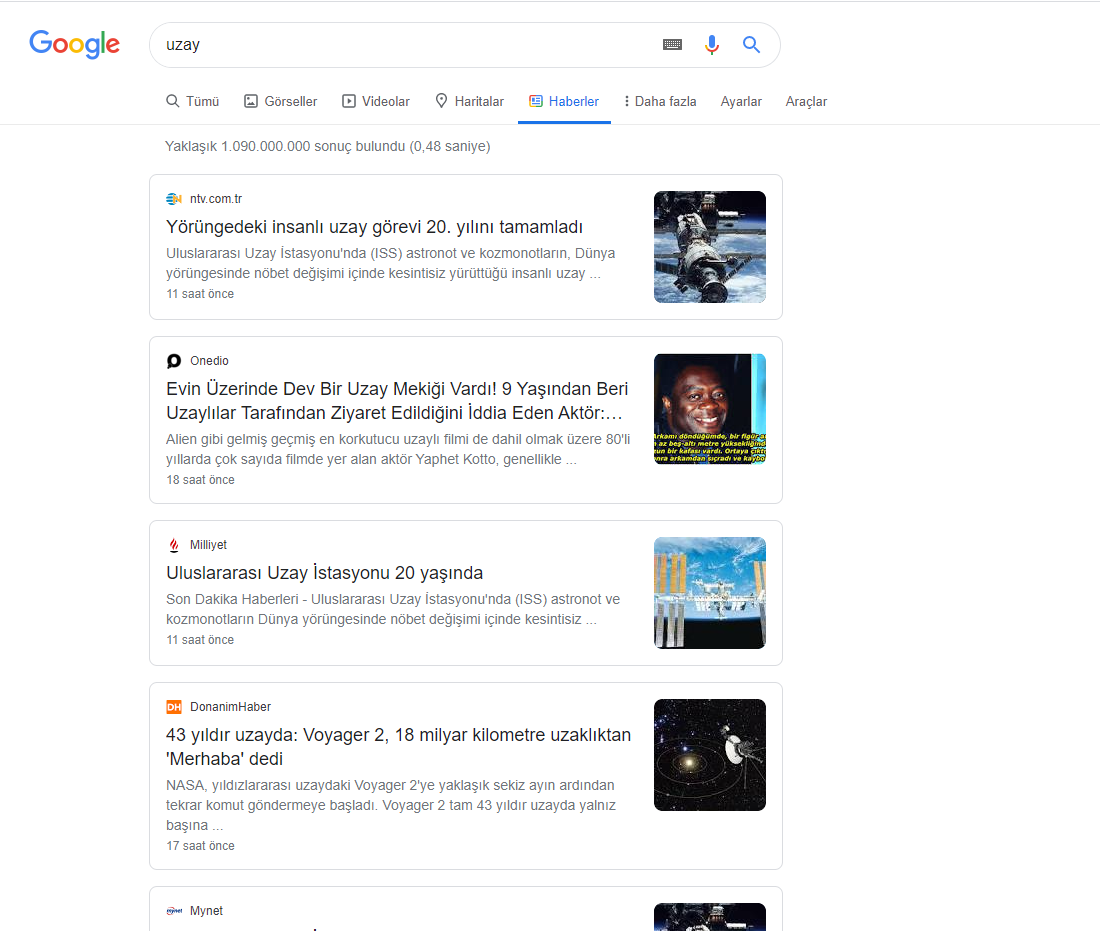Expand the Daha fazla menu

pyautogui.click(x=659, y=102)
